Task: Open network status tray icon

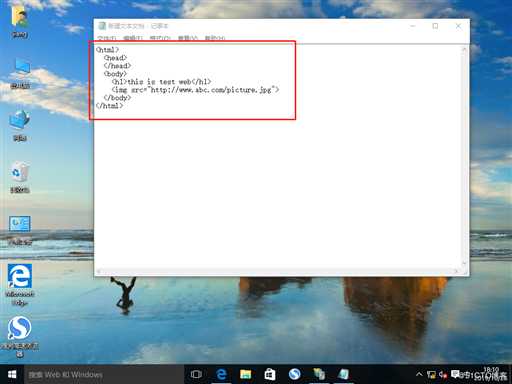Action: coord(431,375)
